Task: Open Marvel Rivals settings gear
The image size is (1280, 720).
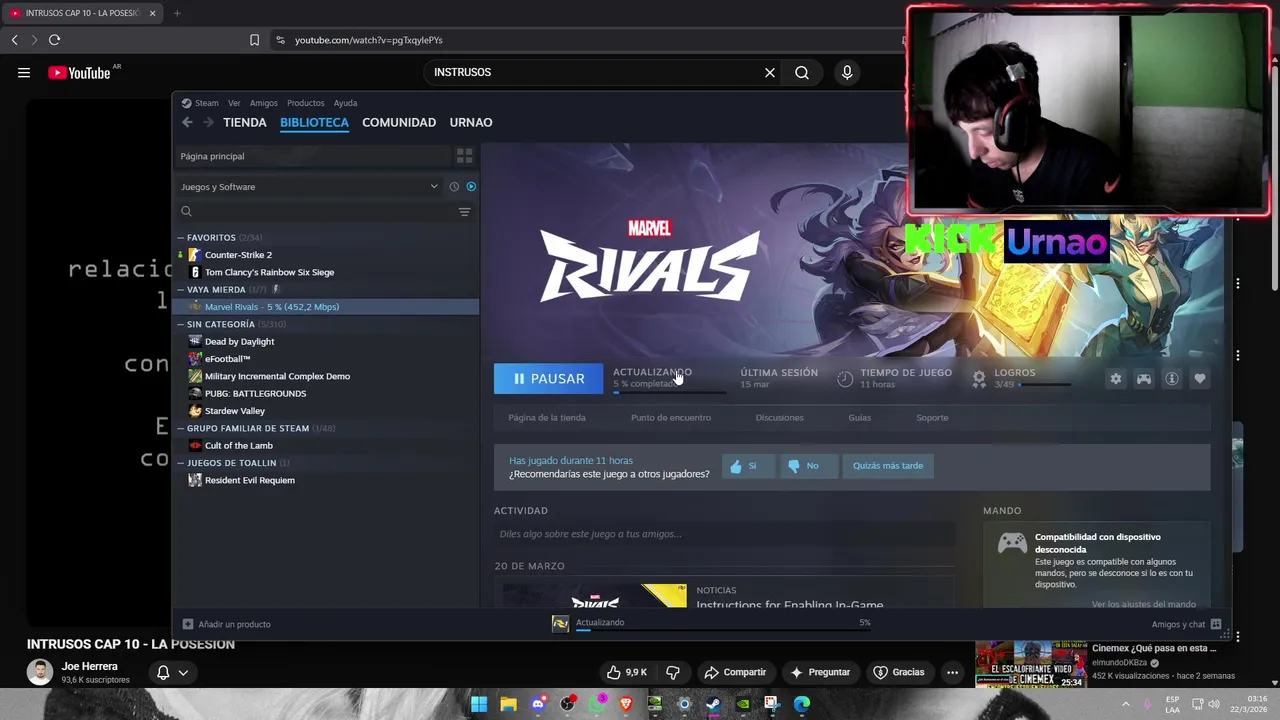Action: click(x=1116, y=379)
